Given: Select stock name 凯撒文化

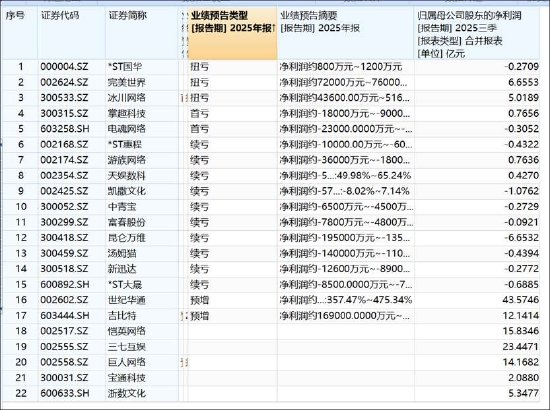Looking at the screenshot, I should pos(127,191).
